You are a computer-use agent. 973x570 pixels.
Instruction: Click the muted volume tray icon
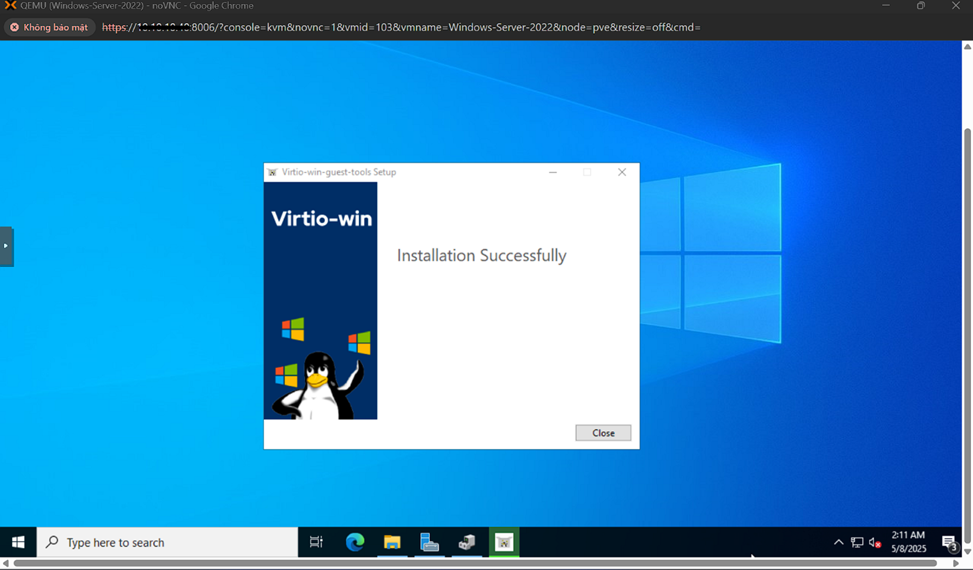[x=875, y=542]
